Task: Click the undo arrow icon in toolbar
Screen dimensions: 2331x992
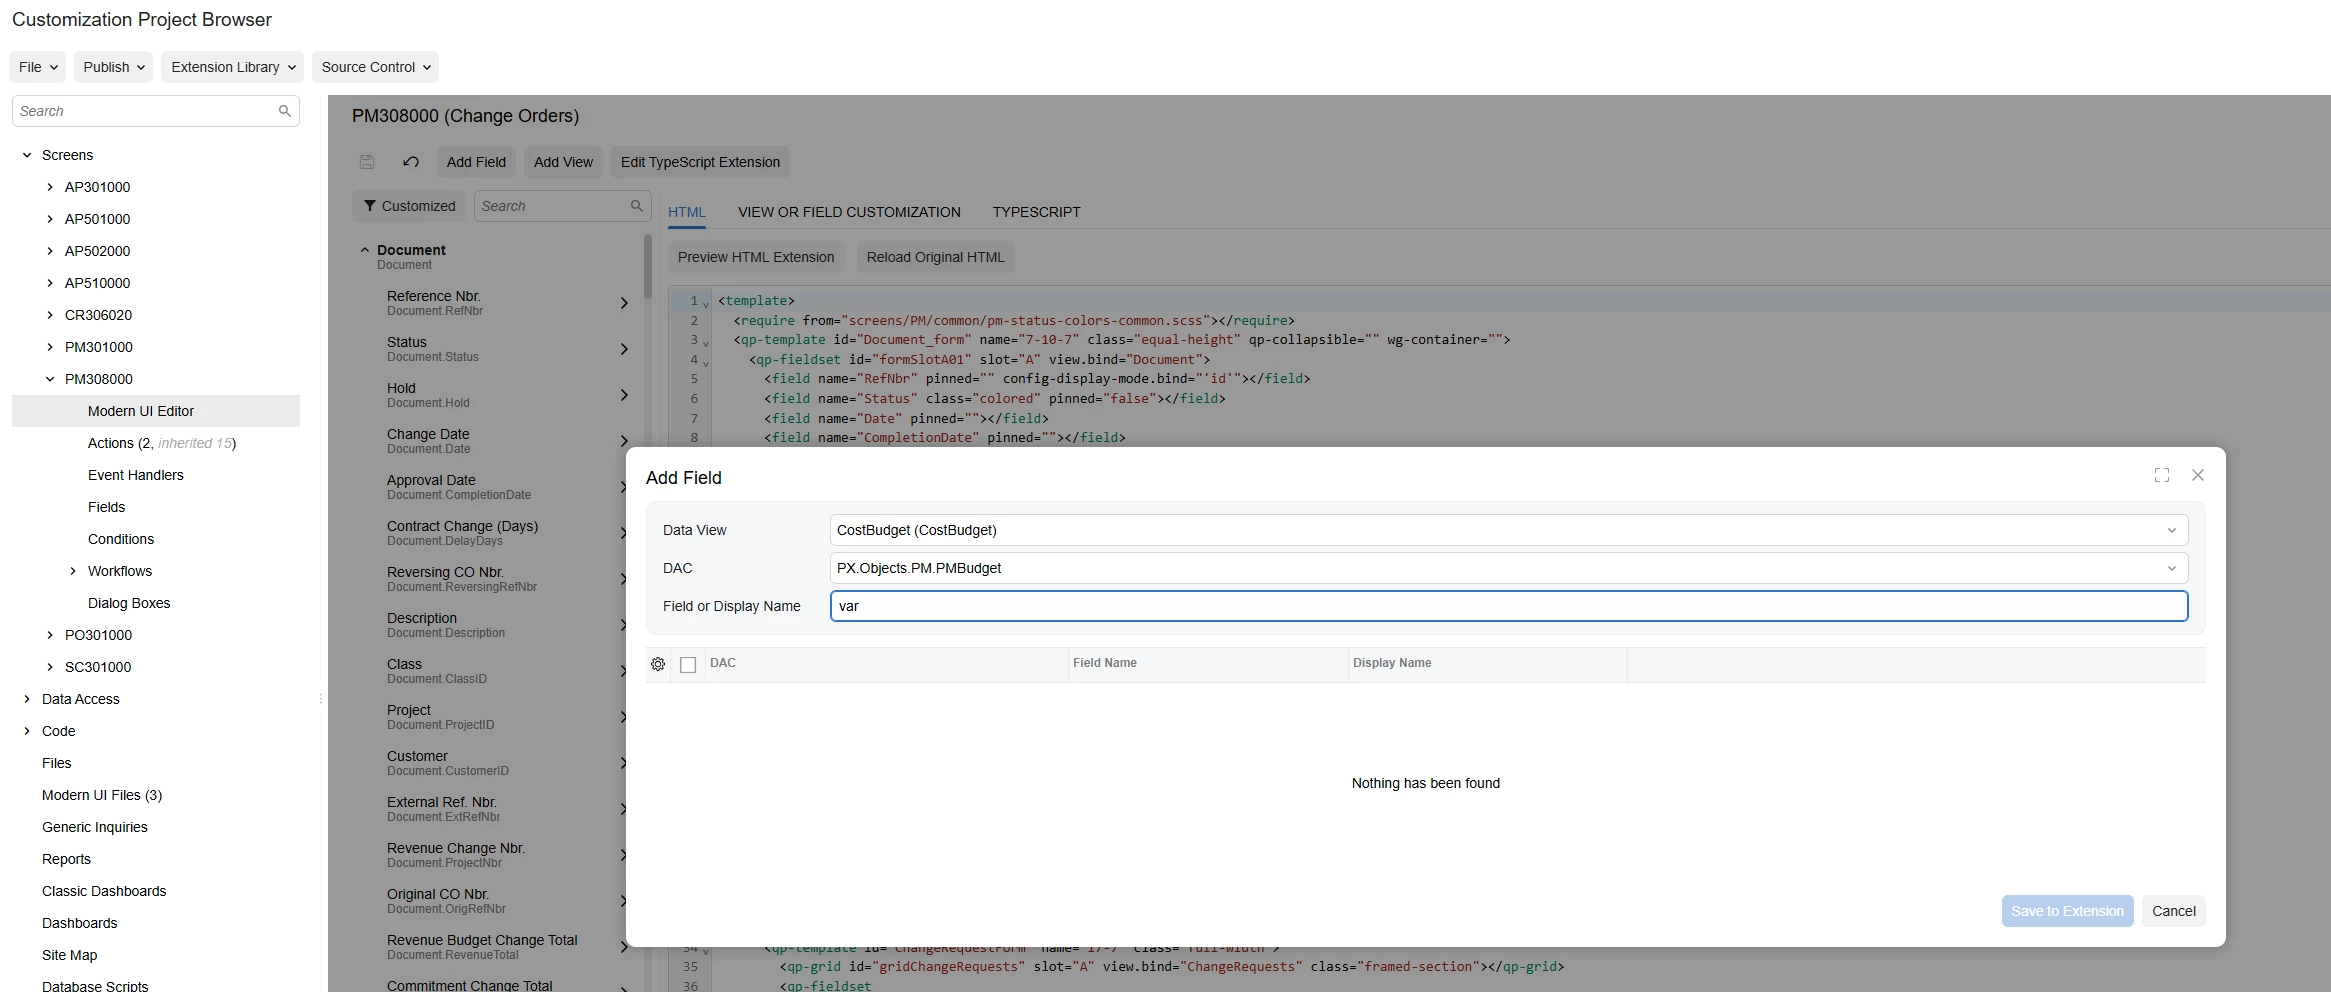Action: click(x=411, y=162)
